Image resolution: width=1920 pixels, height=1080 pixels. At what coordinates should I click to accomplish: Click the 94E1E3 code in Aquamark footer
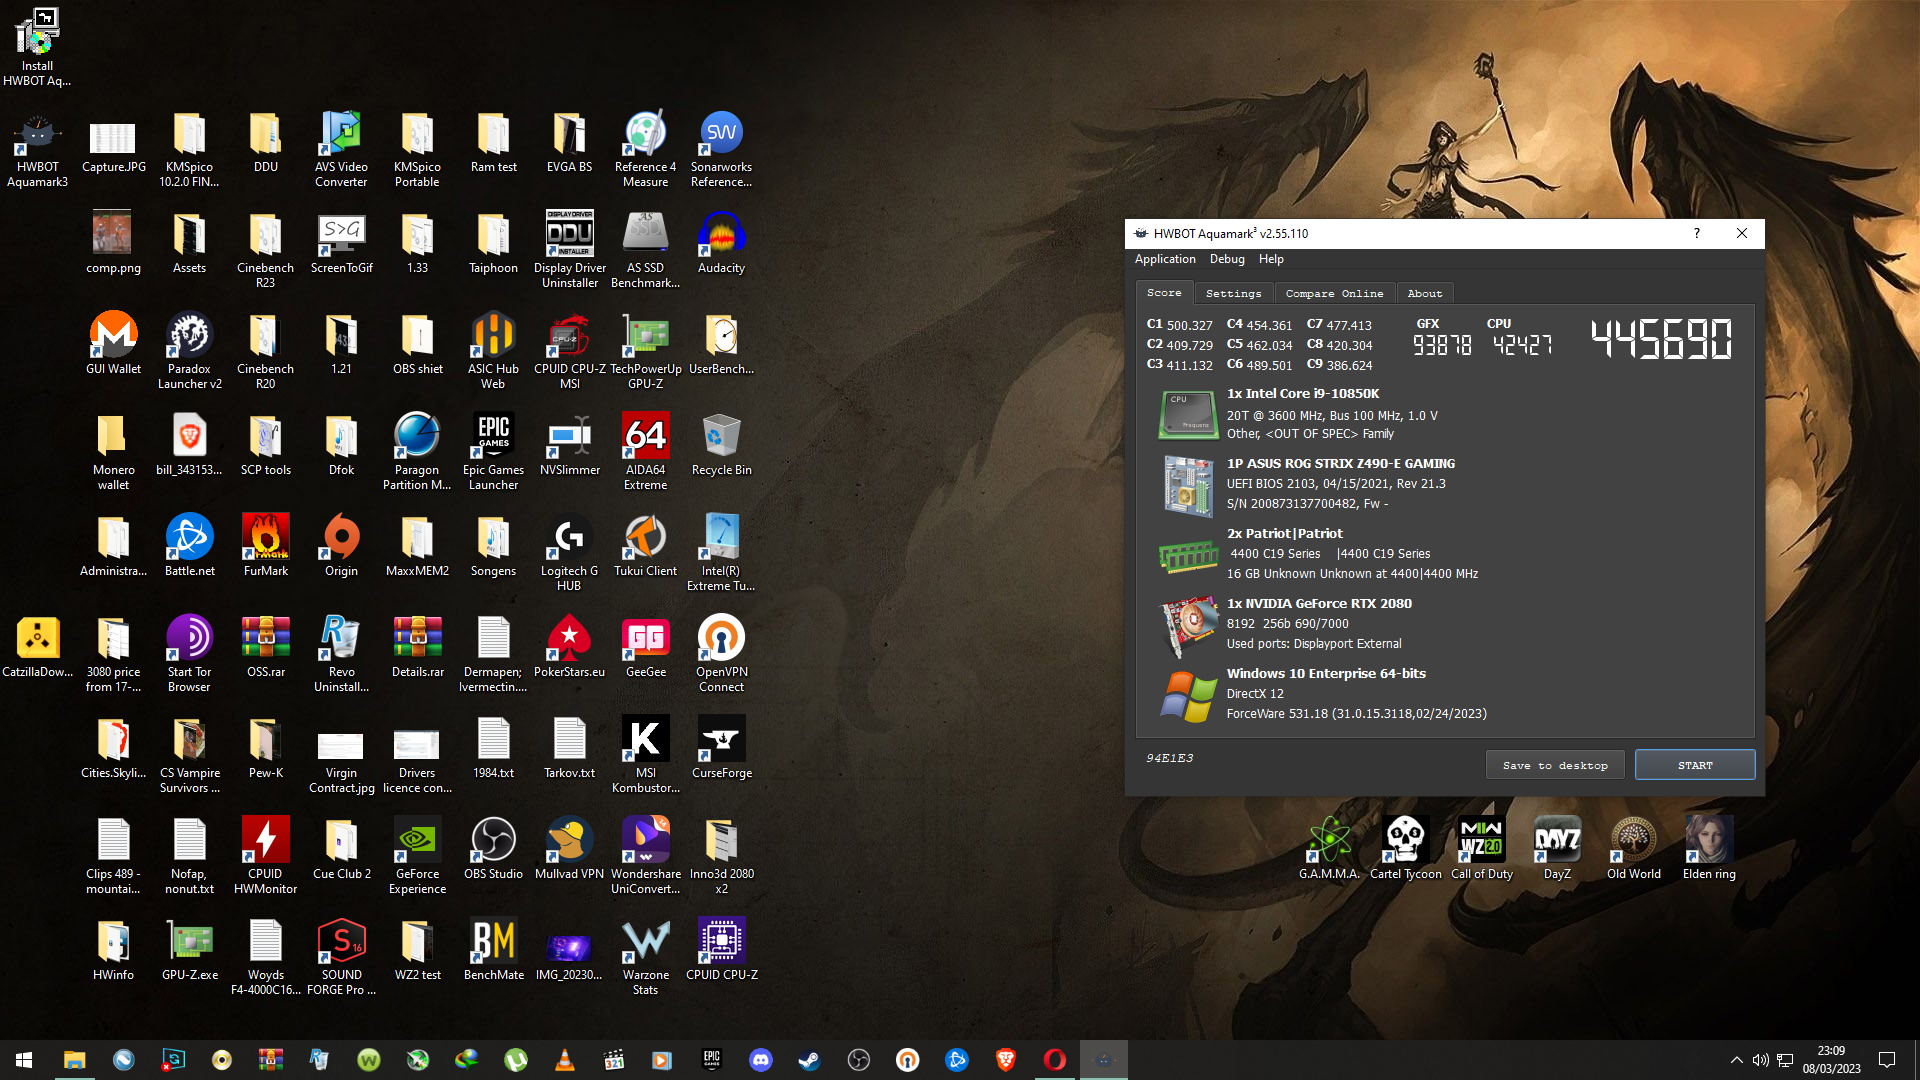pos(1169,758)
